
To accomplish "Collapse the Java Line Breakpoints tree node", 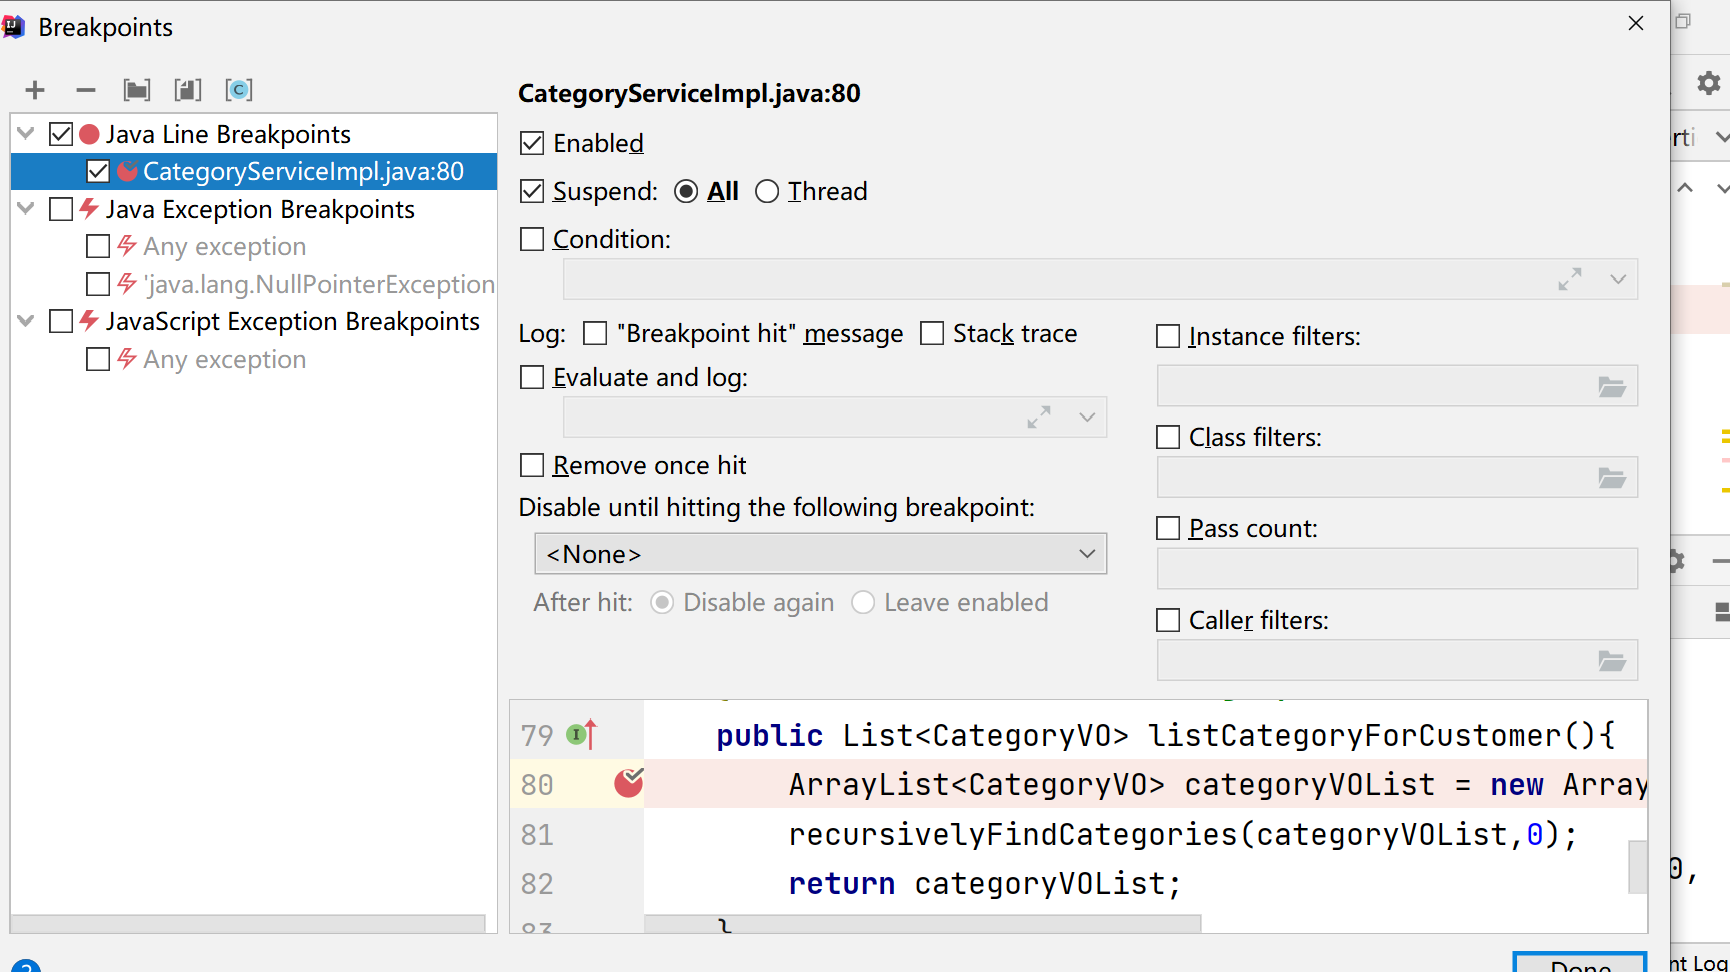I will (x=27, y=134).
